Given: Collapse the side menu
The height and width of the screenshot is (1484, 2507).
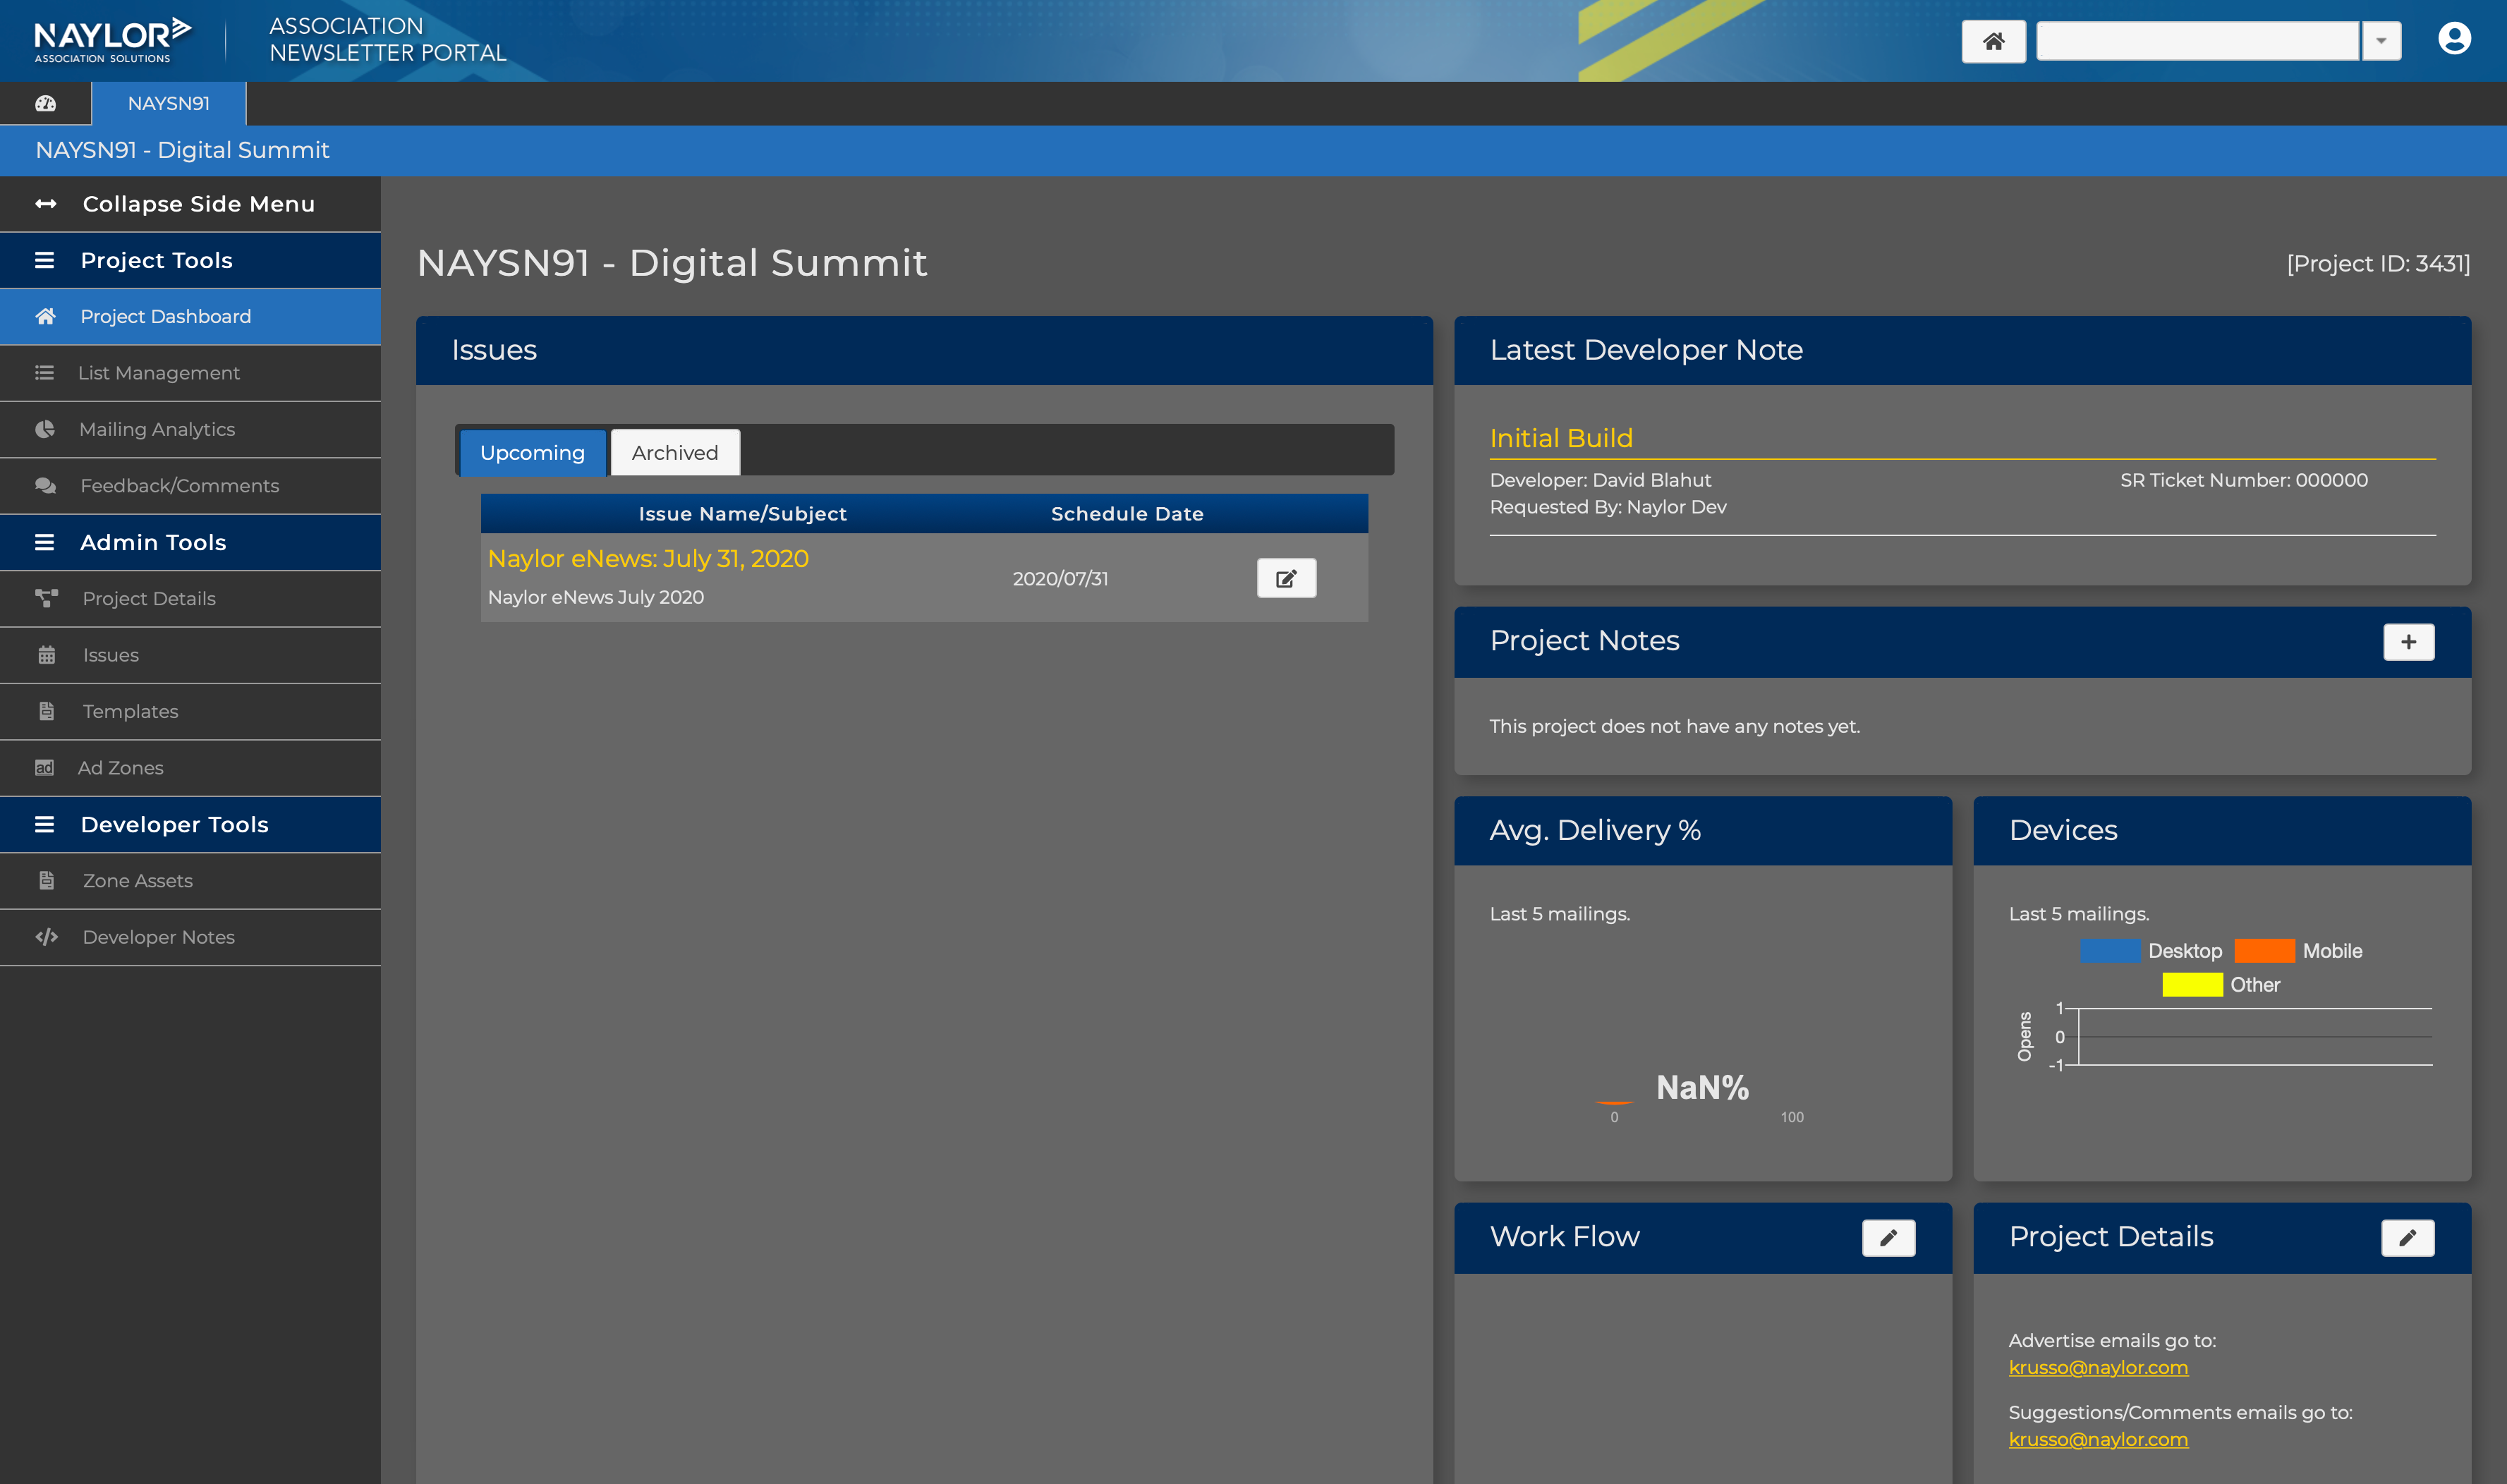Looking at the screenshot, I should tap(190, 204).
